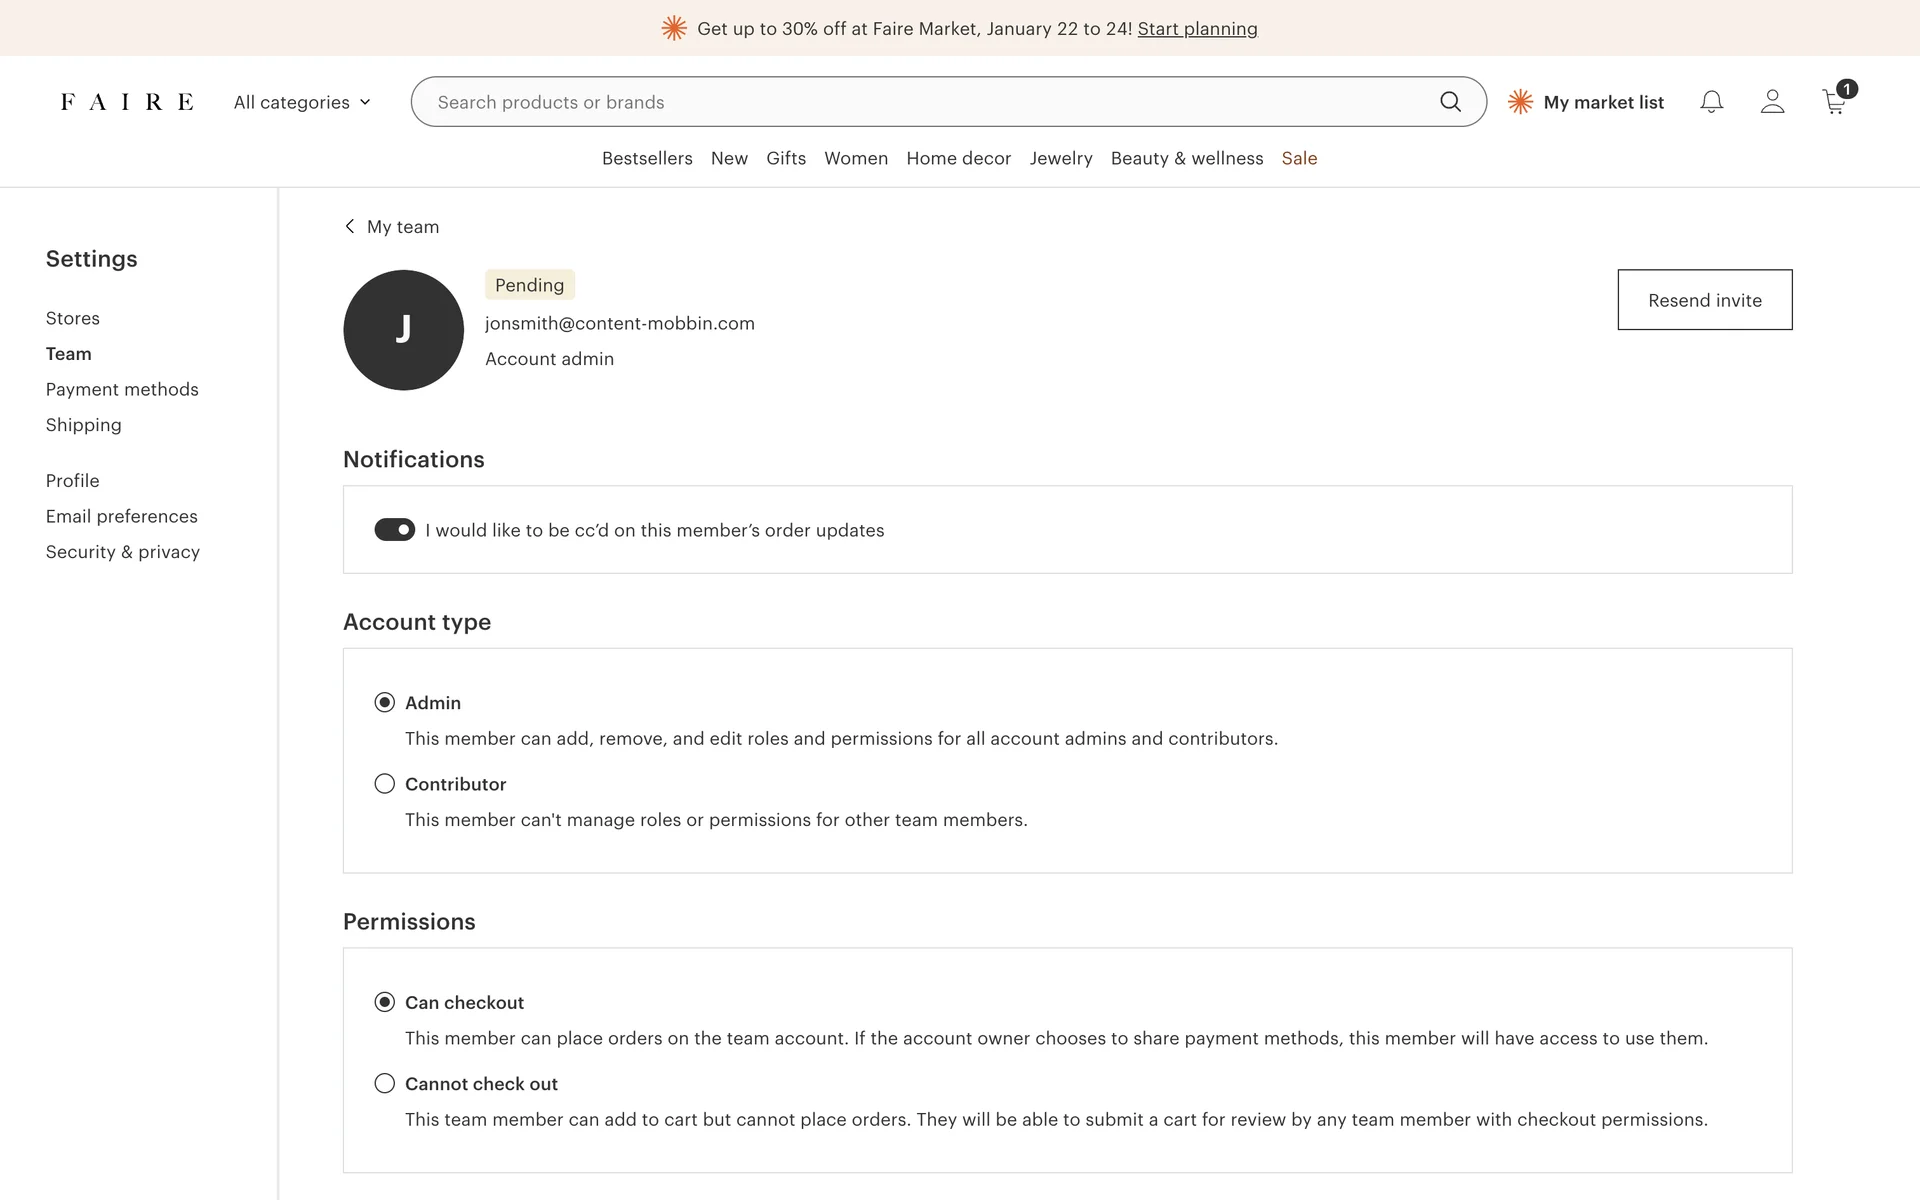This screenshot has height=1200, width=1920.
Task: Click the Resend invite button
Action: [x=1705, y=300]
